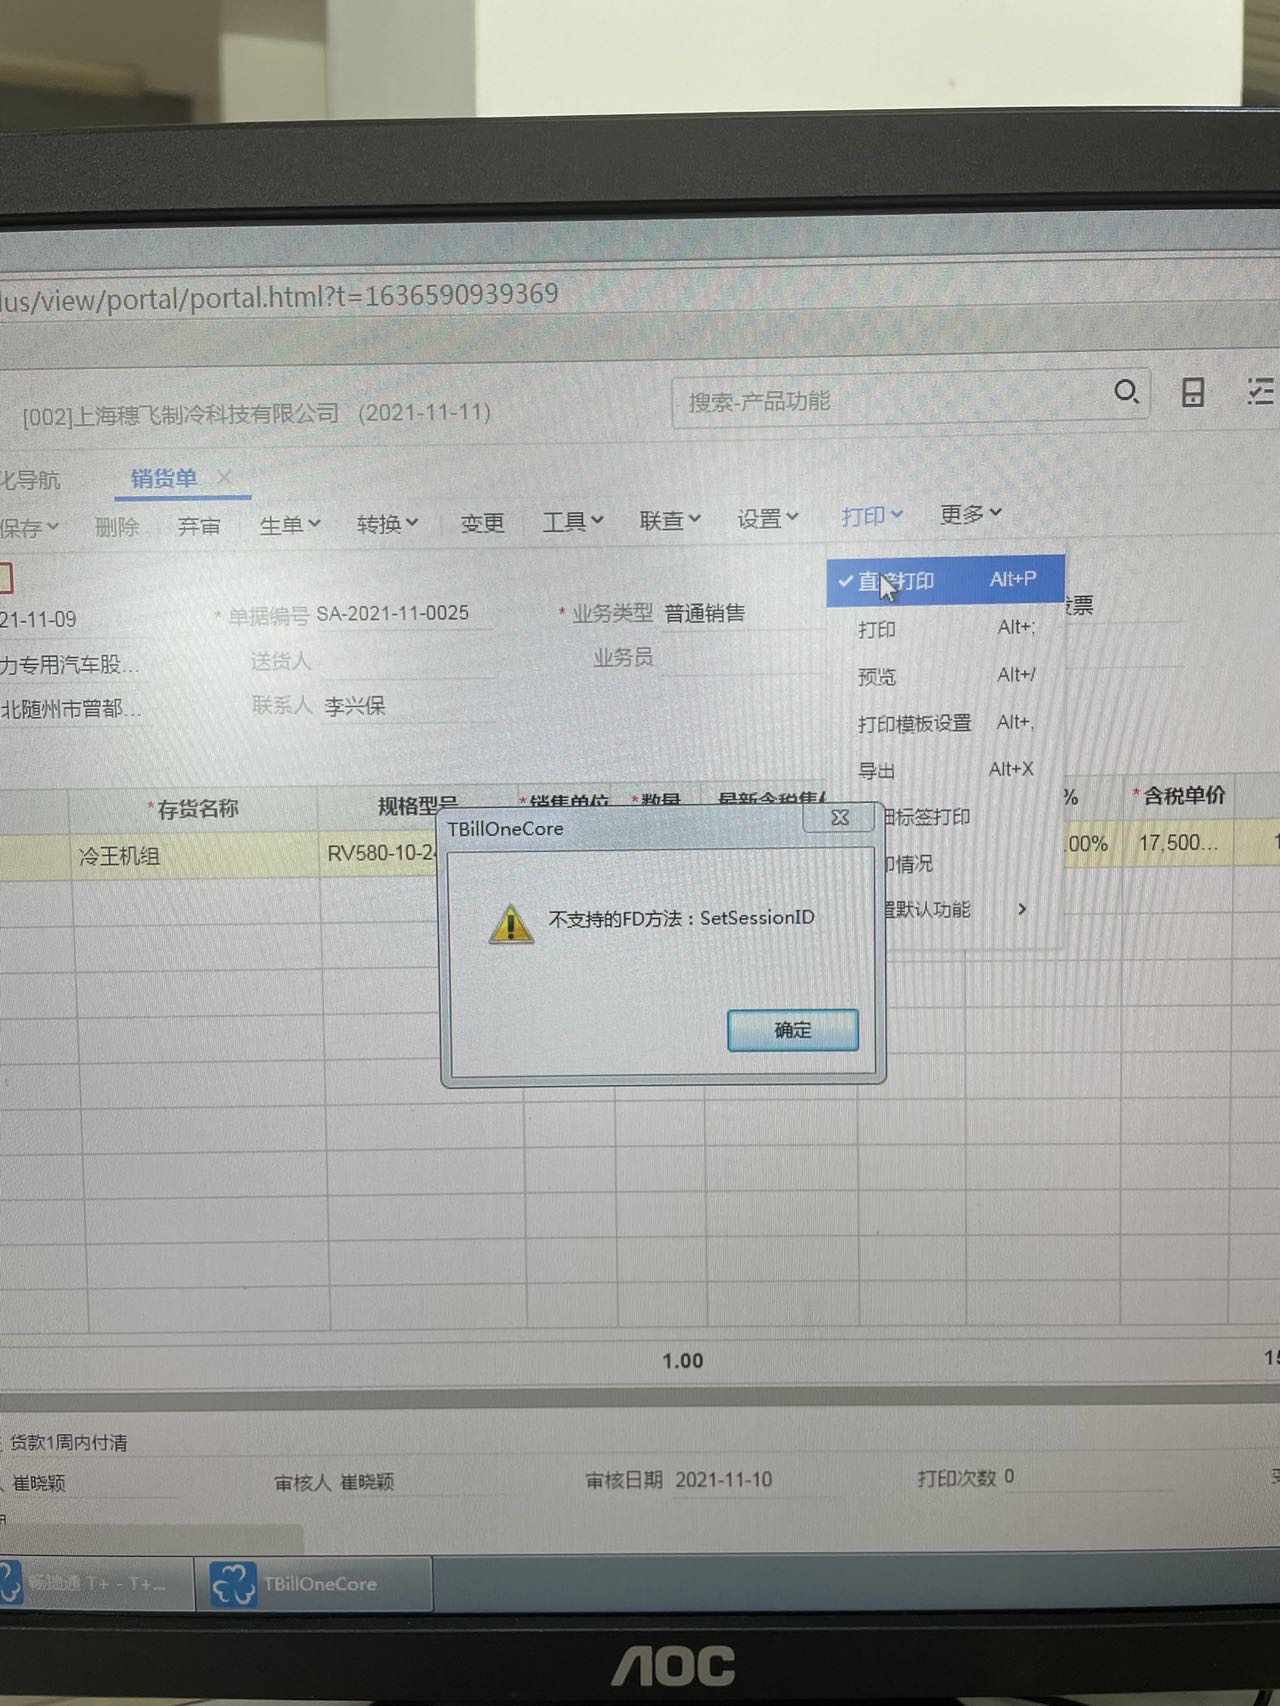Screen dimensions: 1280x1706
Task: Click the browser address bar URL
Action: point(280,297)
